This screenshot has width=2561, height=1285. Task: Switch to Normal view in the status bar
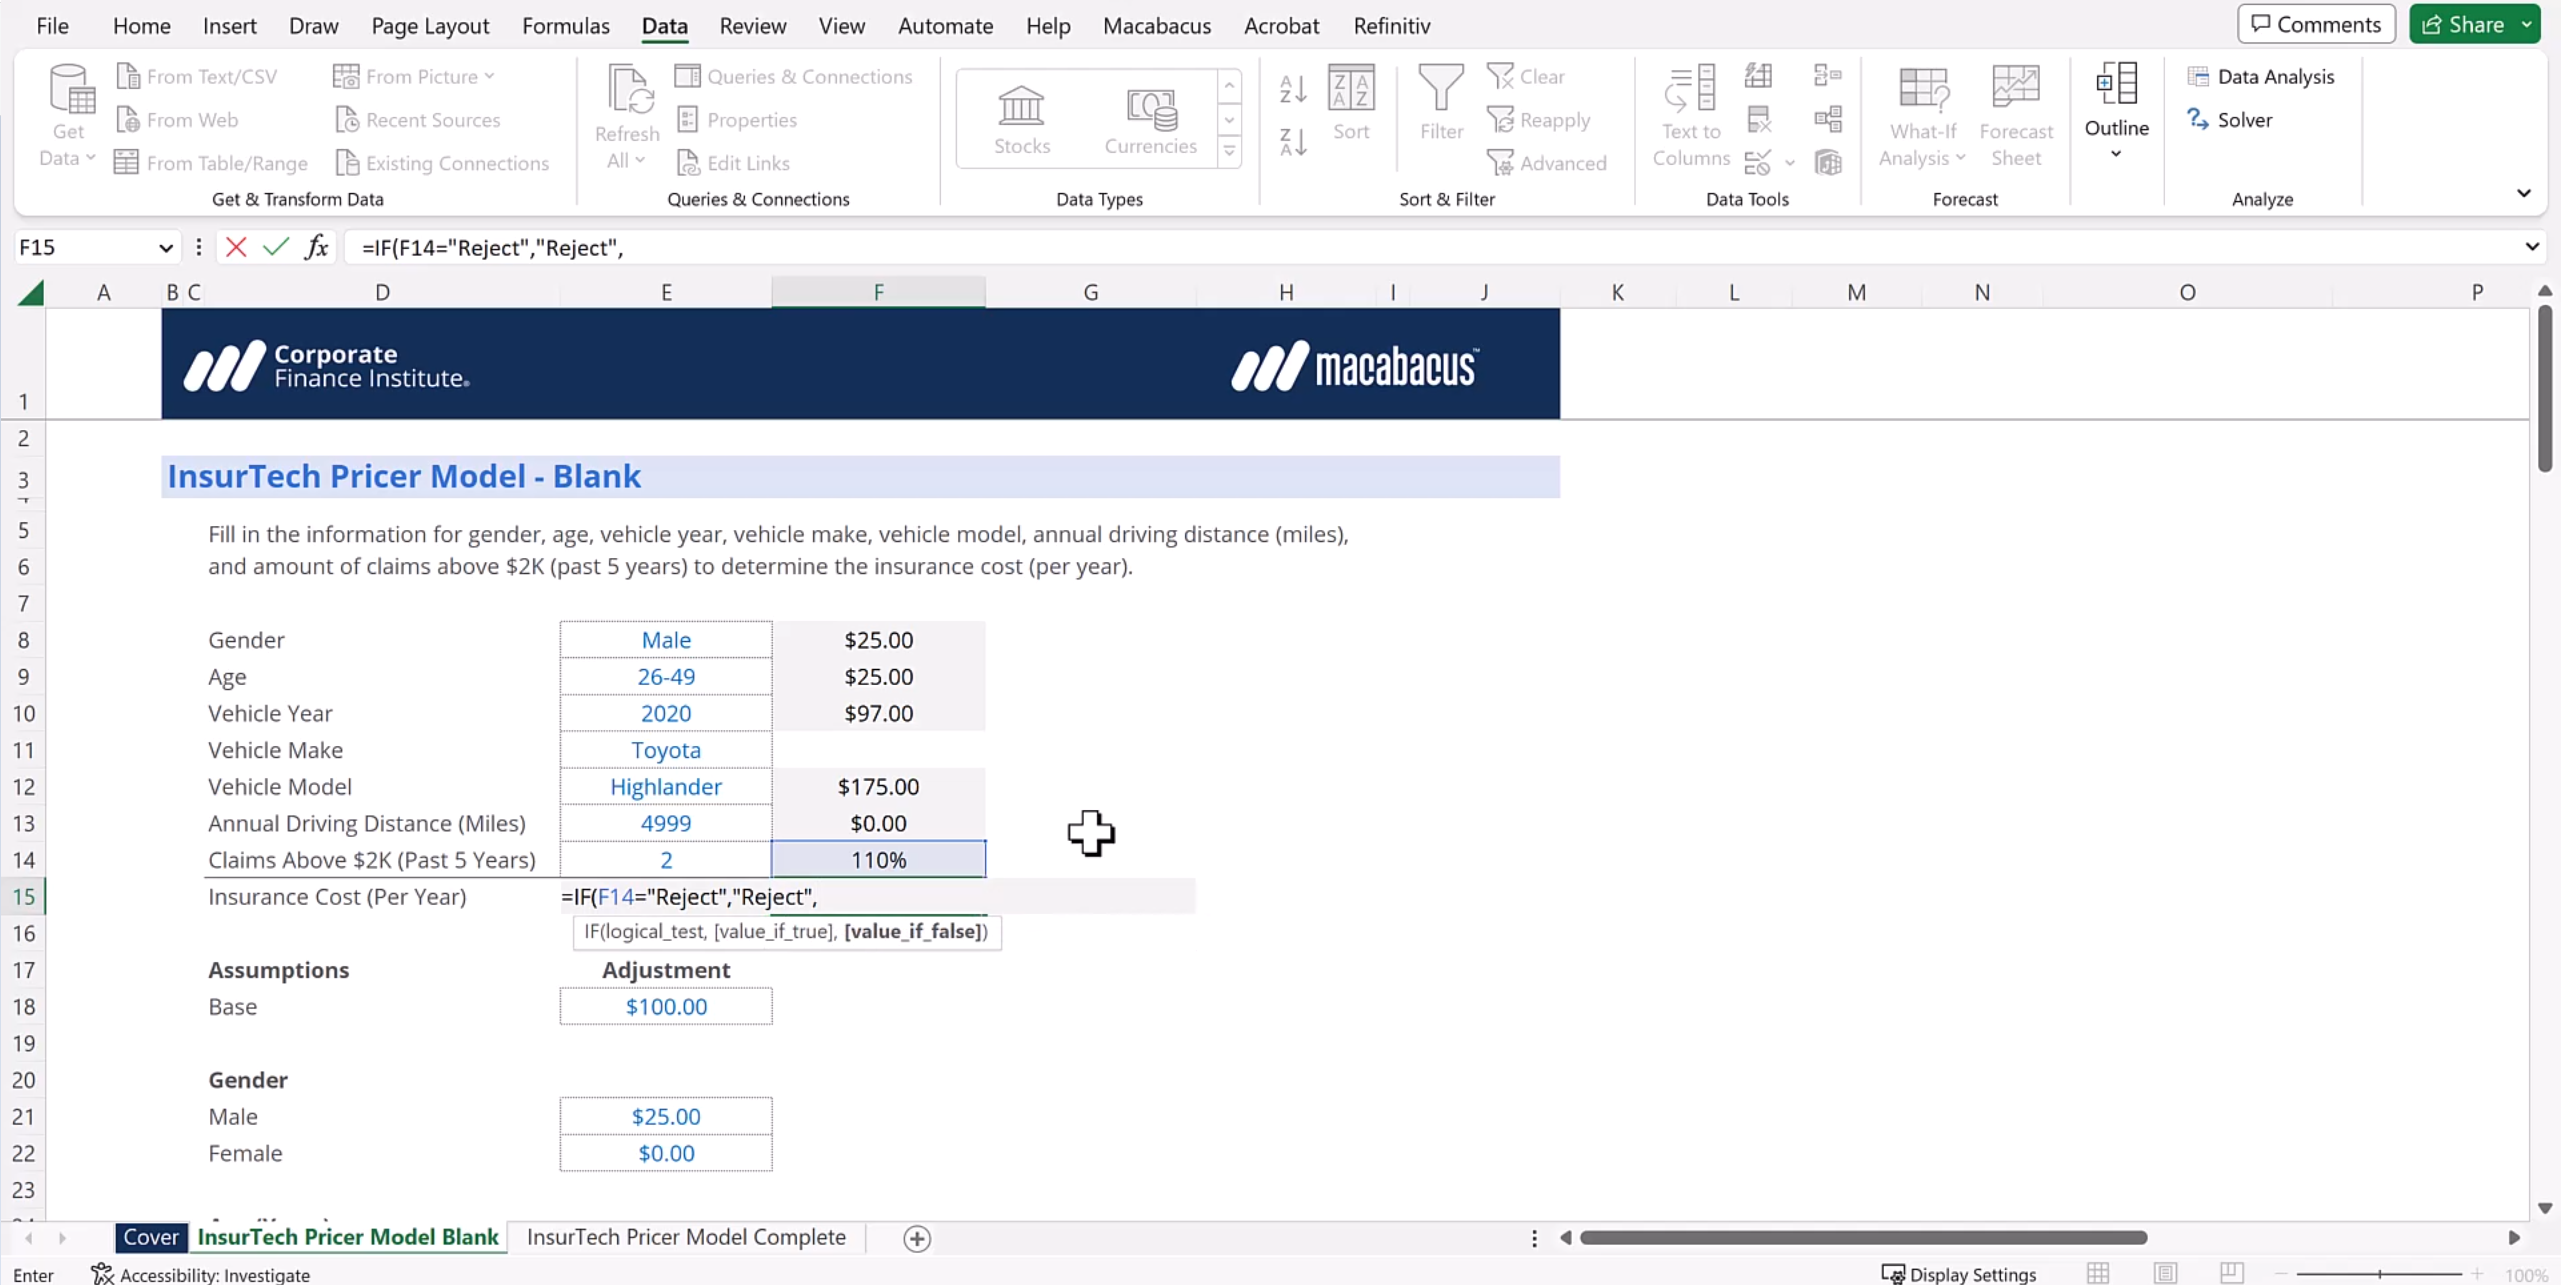2098,1273
